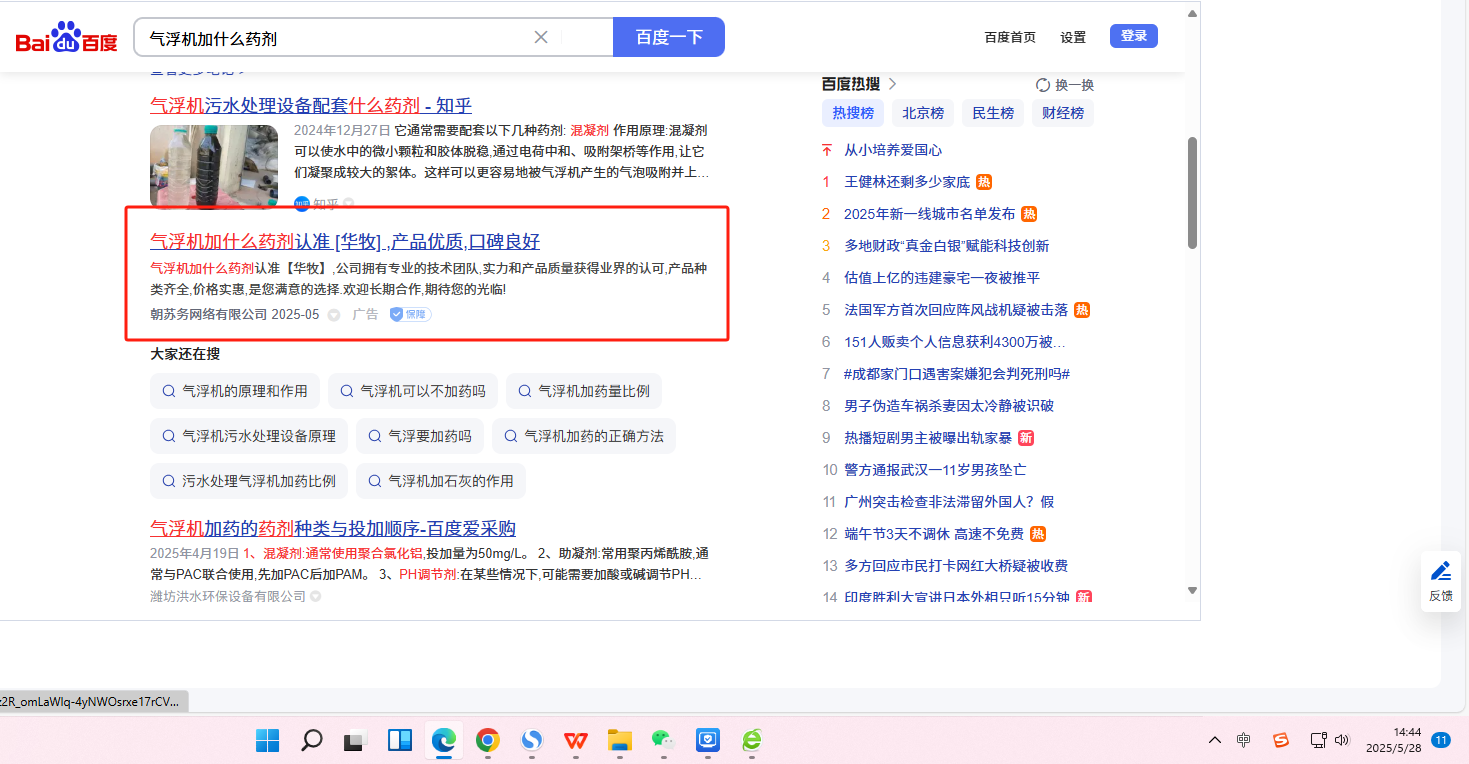
Task: Click the 中 input mode tray icon
Action: tap(1244, 740)
